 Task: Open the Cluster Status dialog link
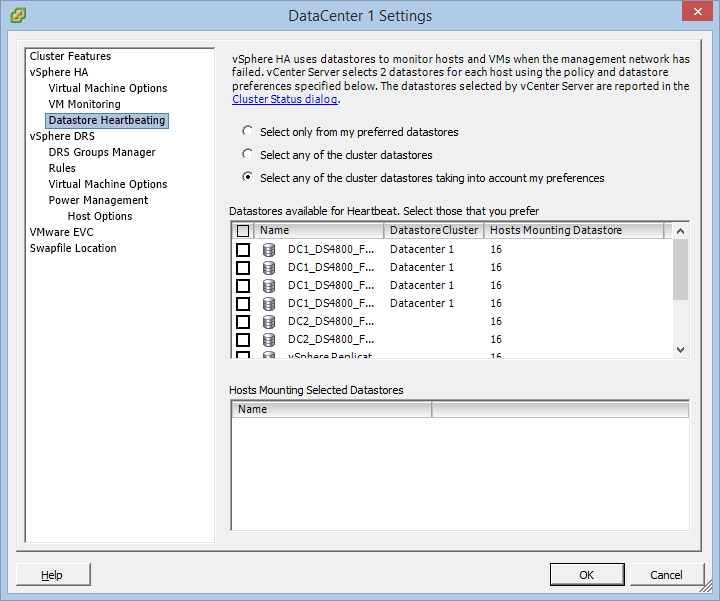pos(285,99)
